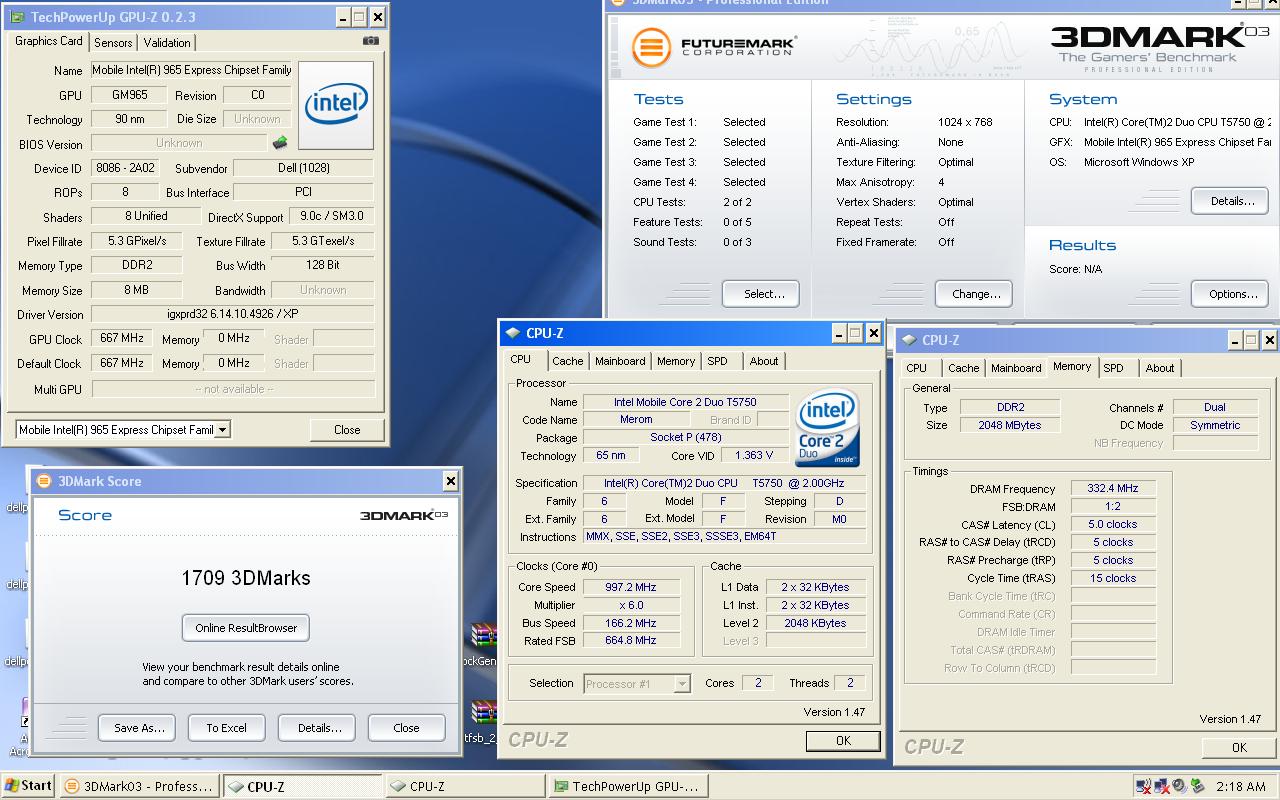
Task: Open the upper WinRAR archive on desktop
Action: (x=485, y=637)
